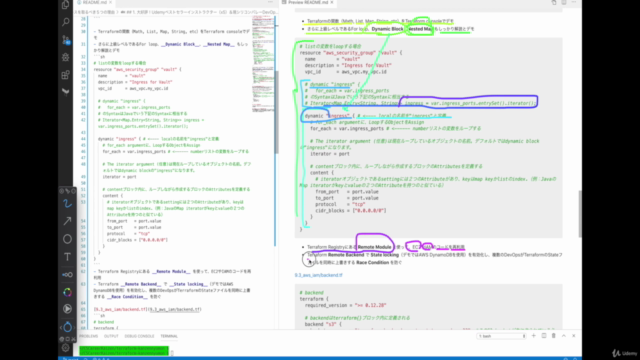Click the git branch status bar item

pos(71,358)
